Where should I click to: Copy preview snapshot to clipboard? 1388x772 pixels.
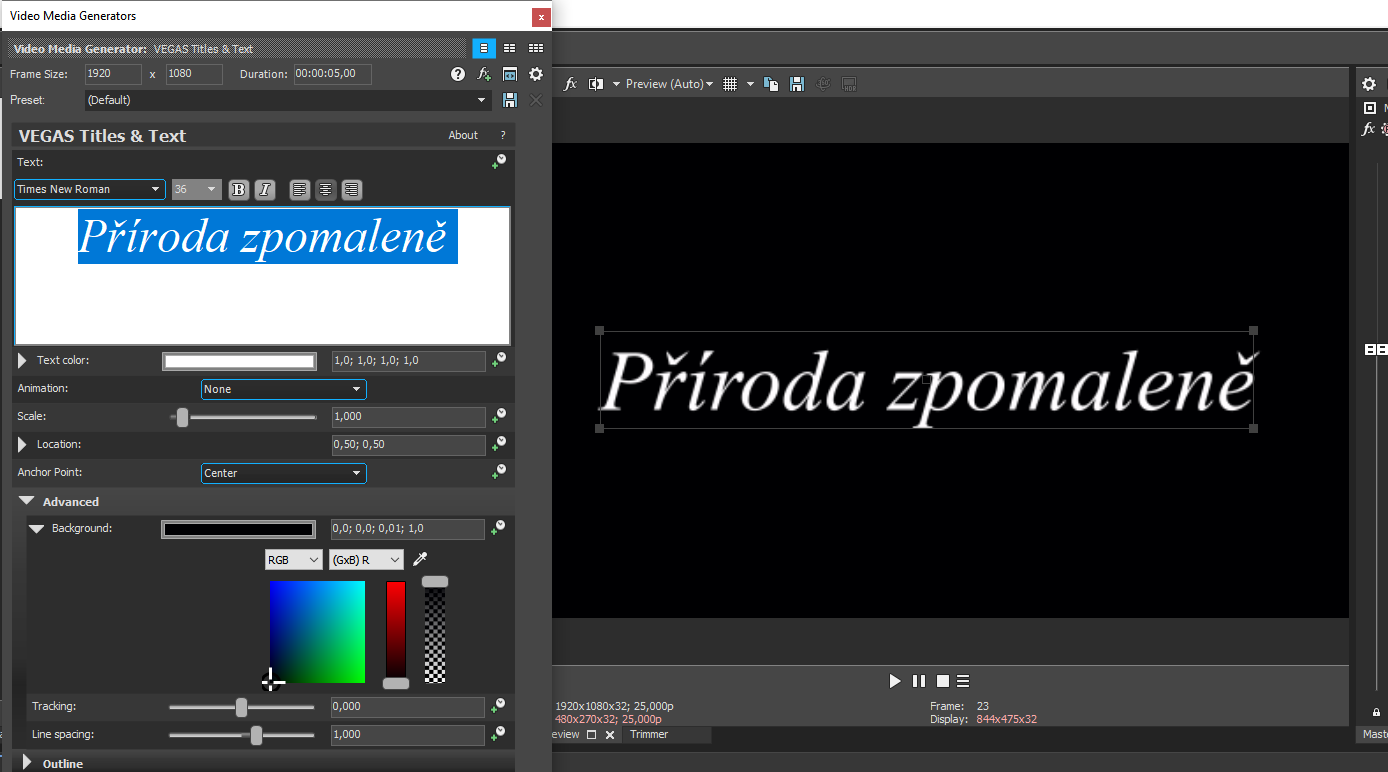click(771, 83)
